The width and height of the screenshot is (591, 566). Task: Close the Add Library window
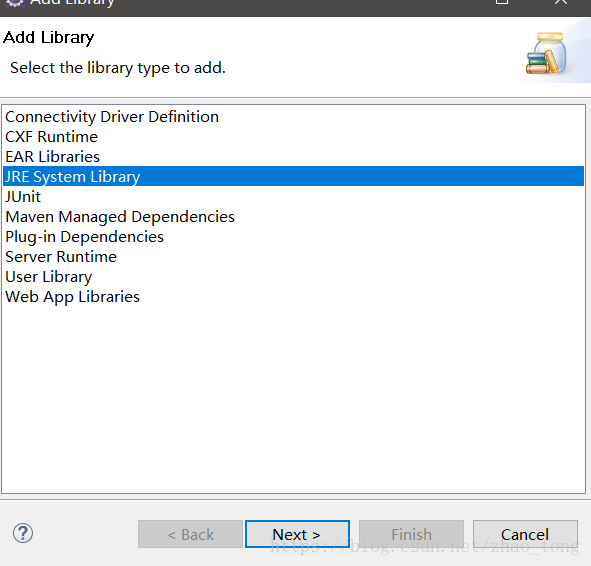click(x=561, y=2)
